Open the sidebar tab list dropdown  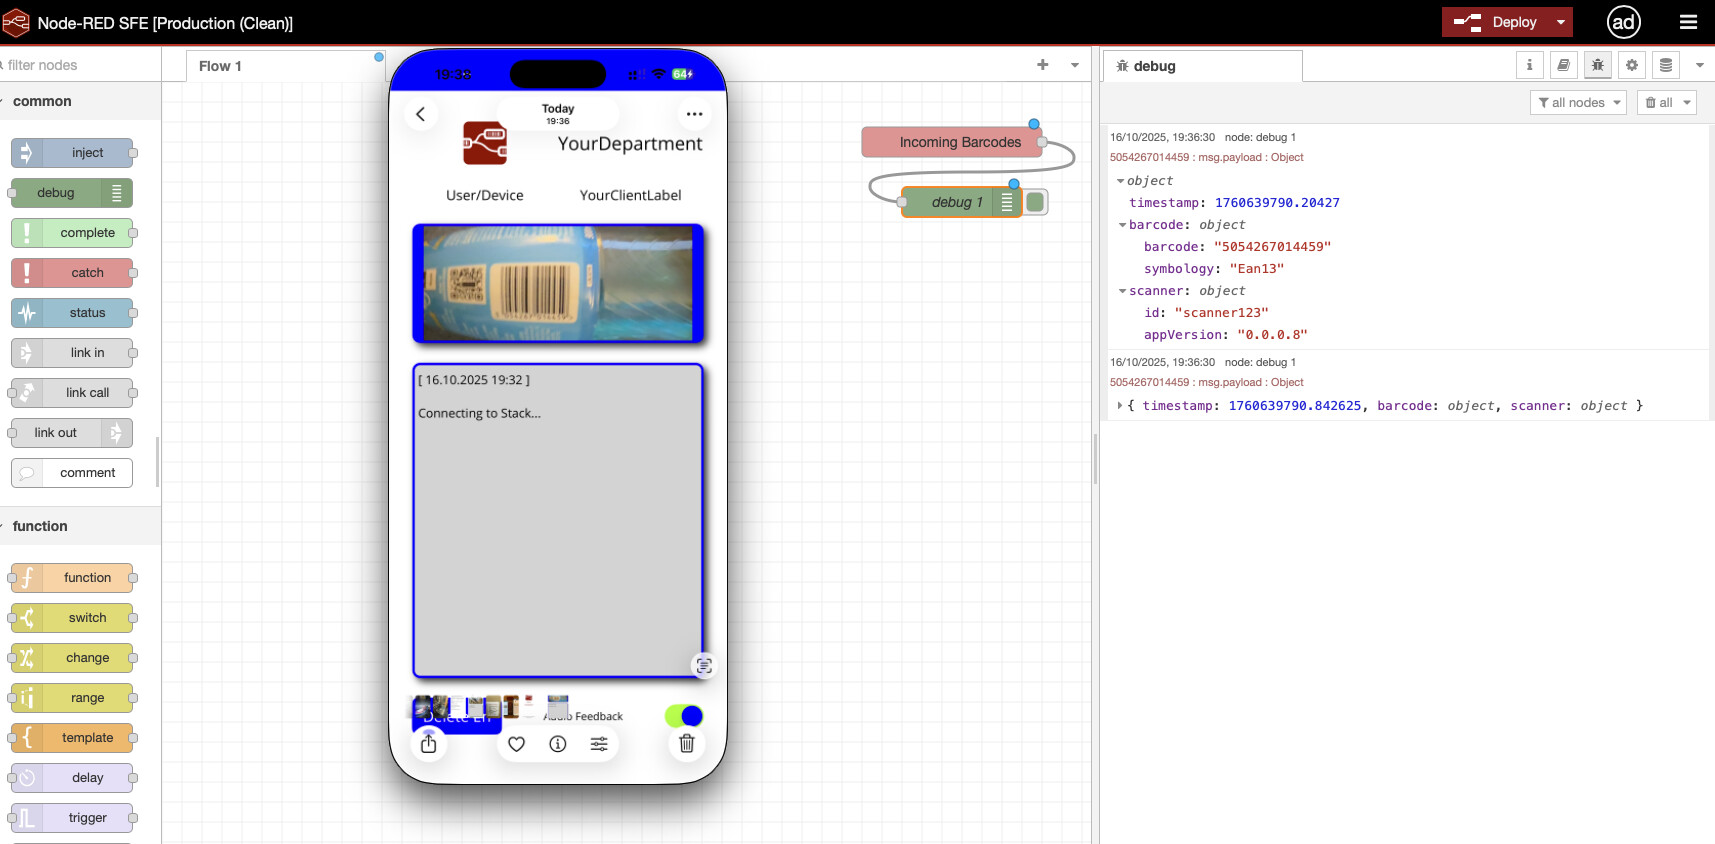pos(1700,65)
